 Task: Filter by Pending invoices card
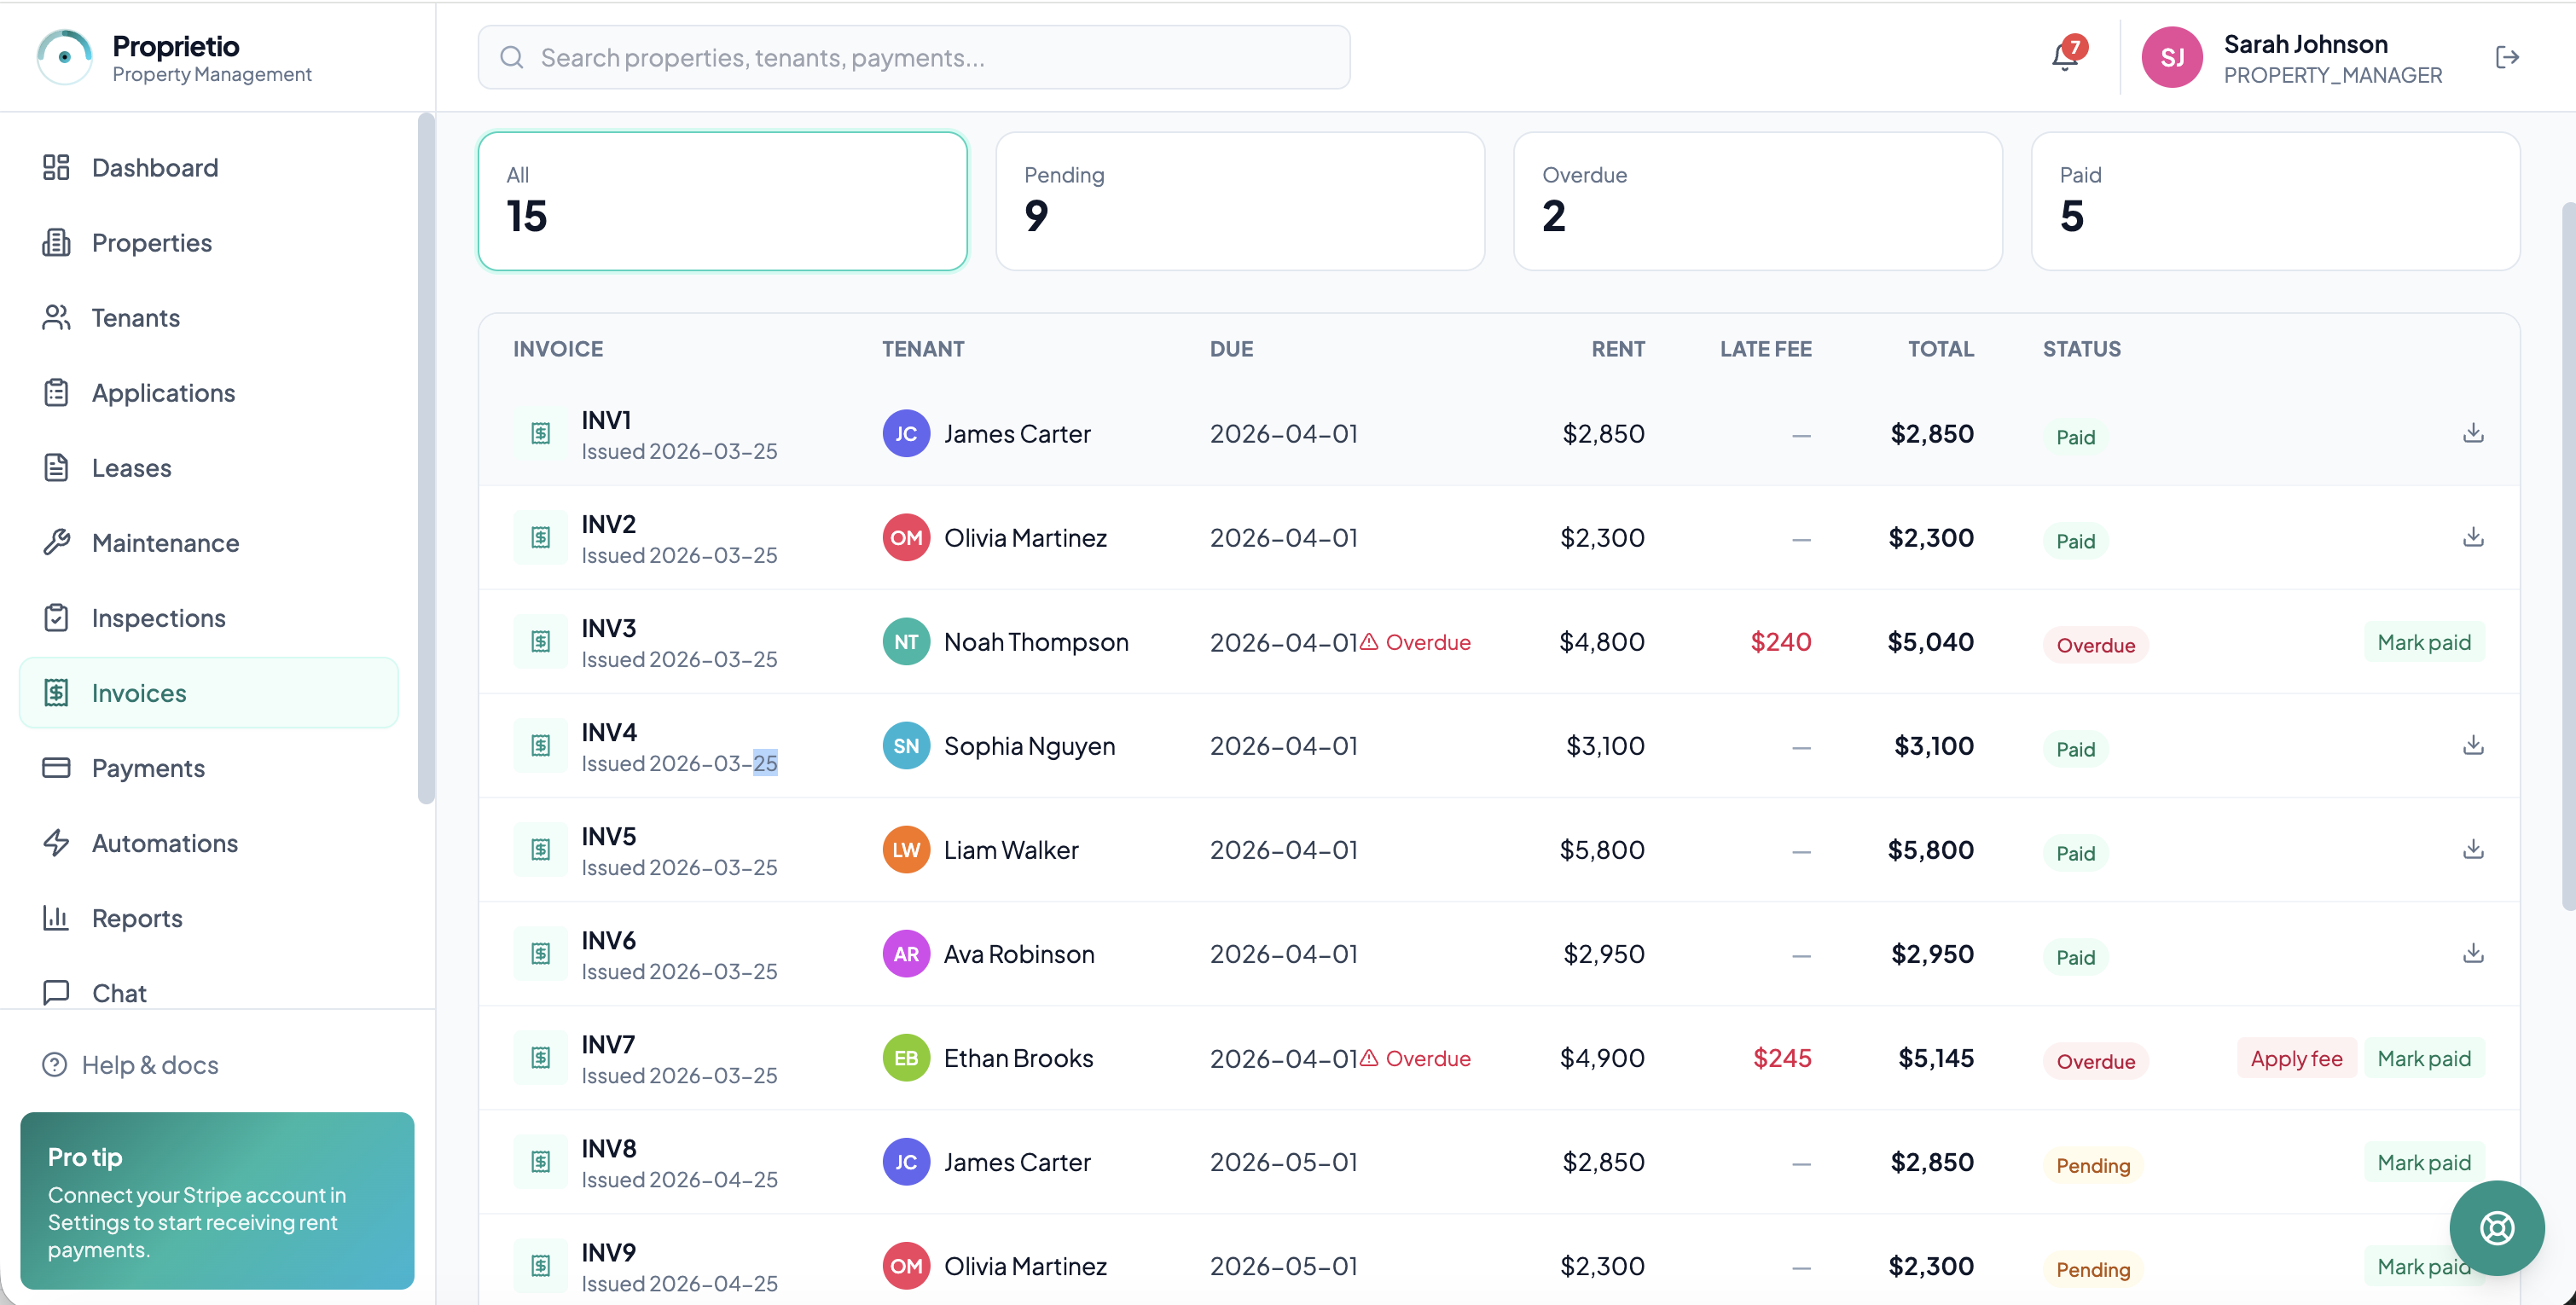pos(1240,201)
